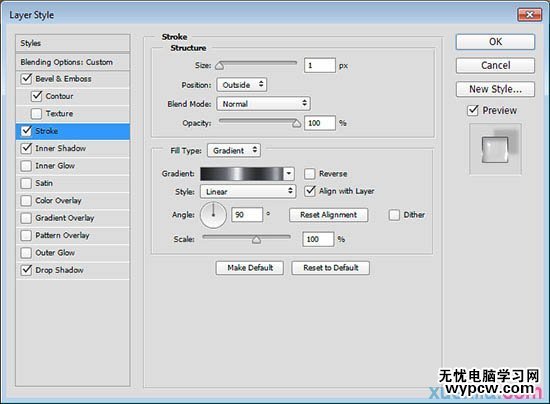Select the Bevel & Emboss effect row

tap(73, 79)
